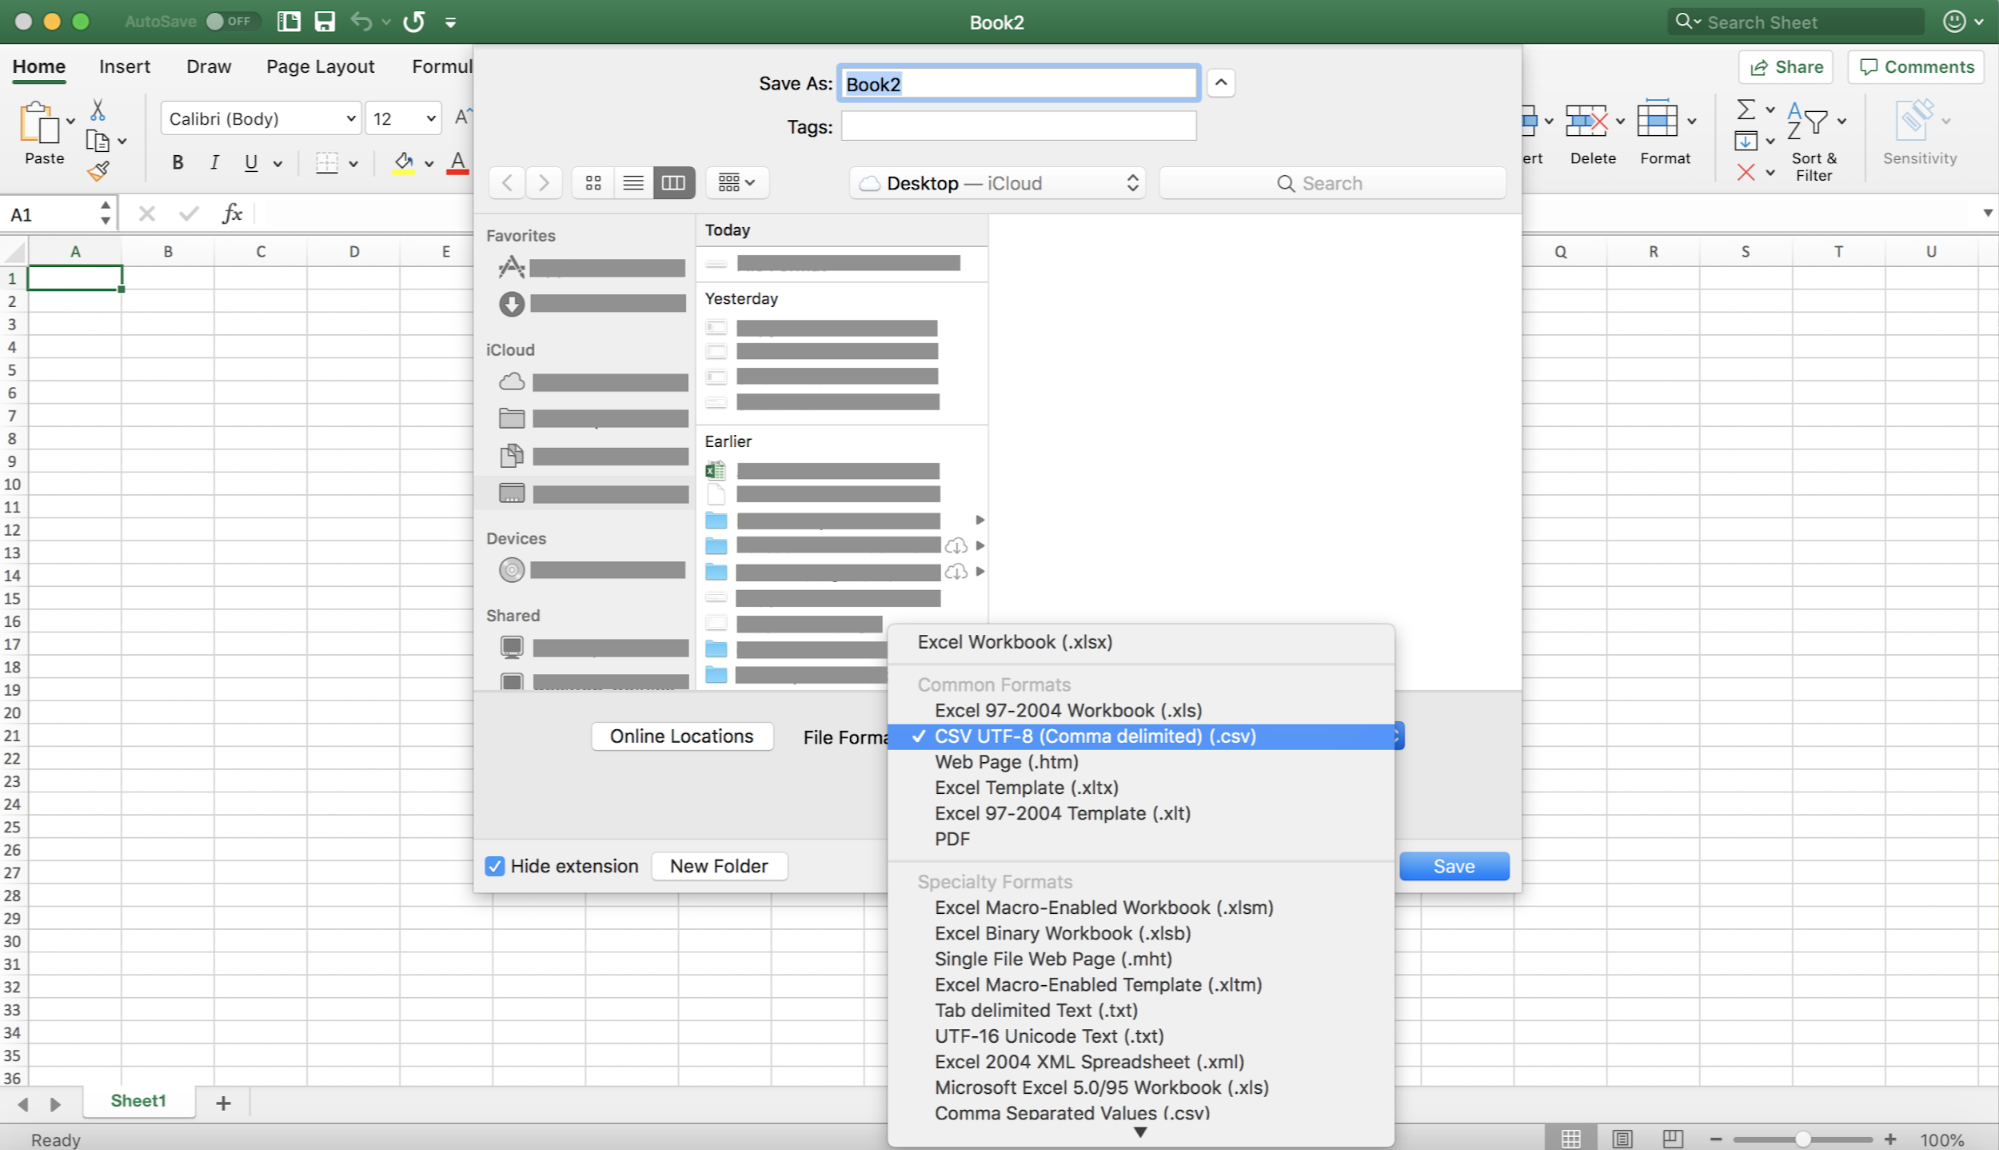Viewport: 1999px width, 1150px height.
Task: Click the Borders icon
Action: point(327,163)
